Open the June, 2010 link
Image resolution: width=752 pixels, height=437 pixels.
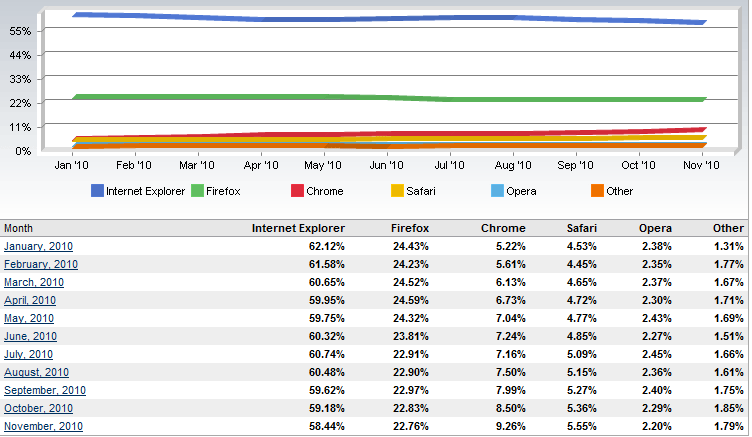pos(32,337)
